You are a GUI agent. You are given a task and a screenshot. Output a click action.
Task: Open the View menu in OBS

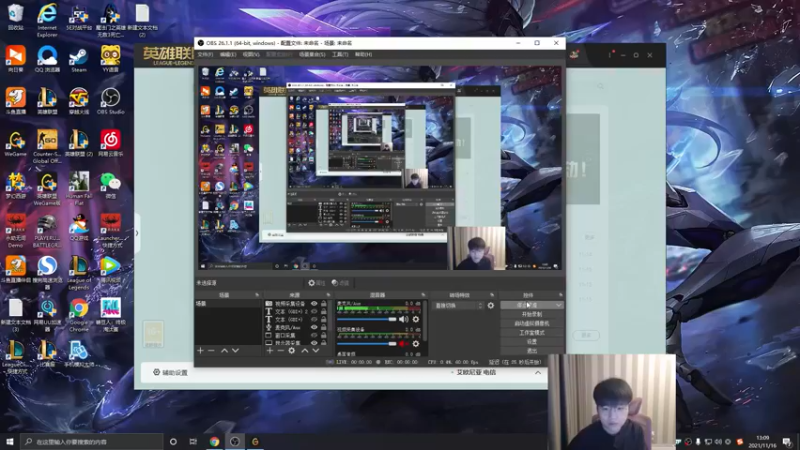click(251, 55)
